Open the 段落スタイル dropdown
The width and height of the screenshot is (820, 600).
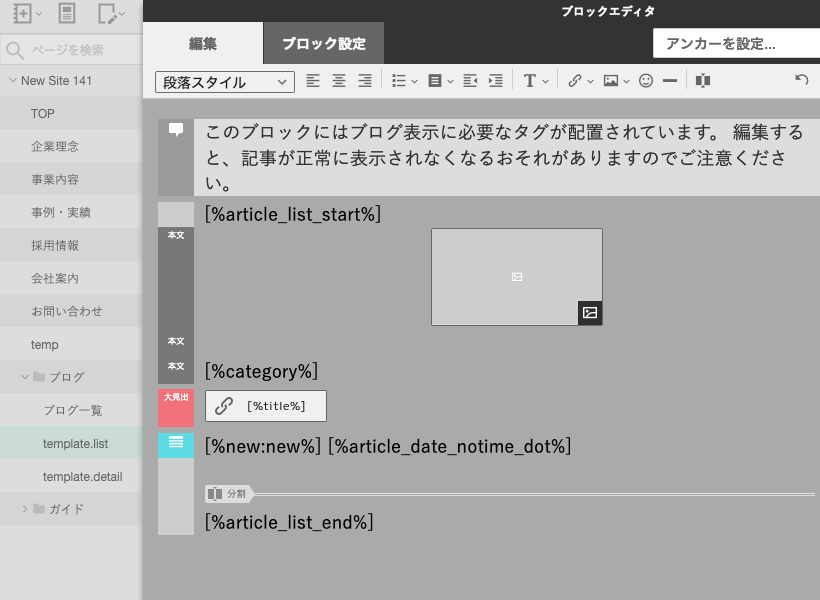pos(225,82)
